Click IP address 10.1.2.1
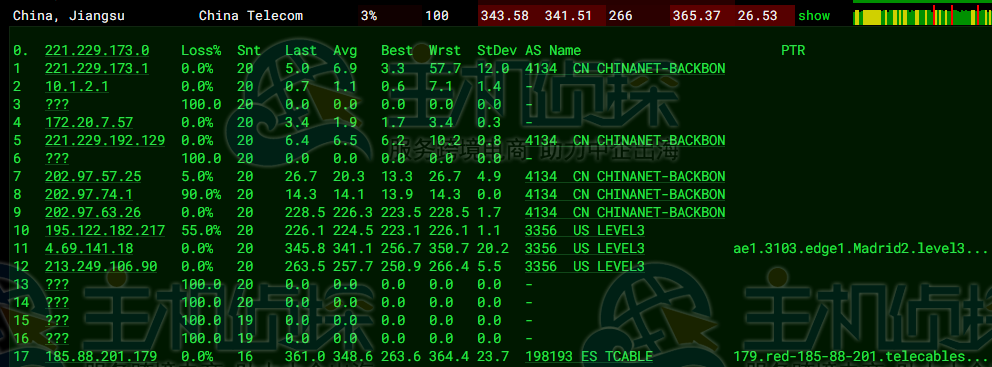992x367 pixels. point(77,86)
